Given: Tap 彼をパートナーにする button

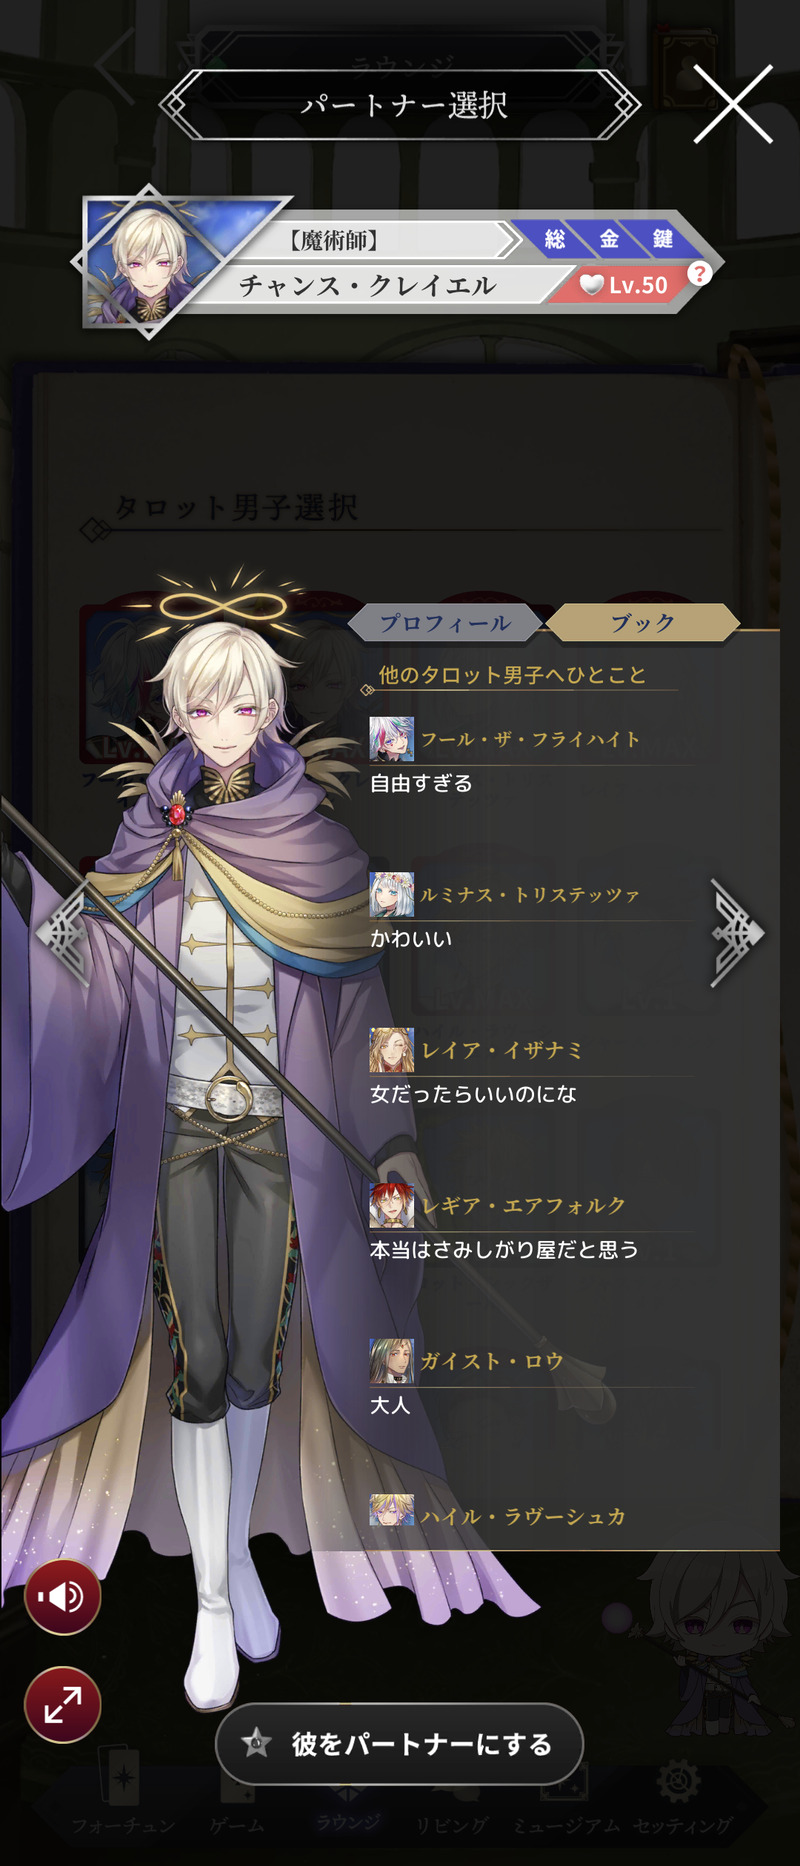Looking at the screenshot, I should [400, 1744].
